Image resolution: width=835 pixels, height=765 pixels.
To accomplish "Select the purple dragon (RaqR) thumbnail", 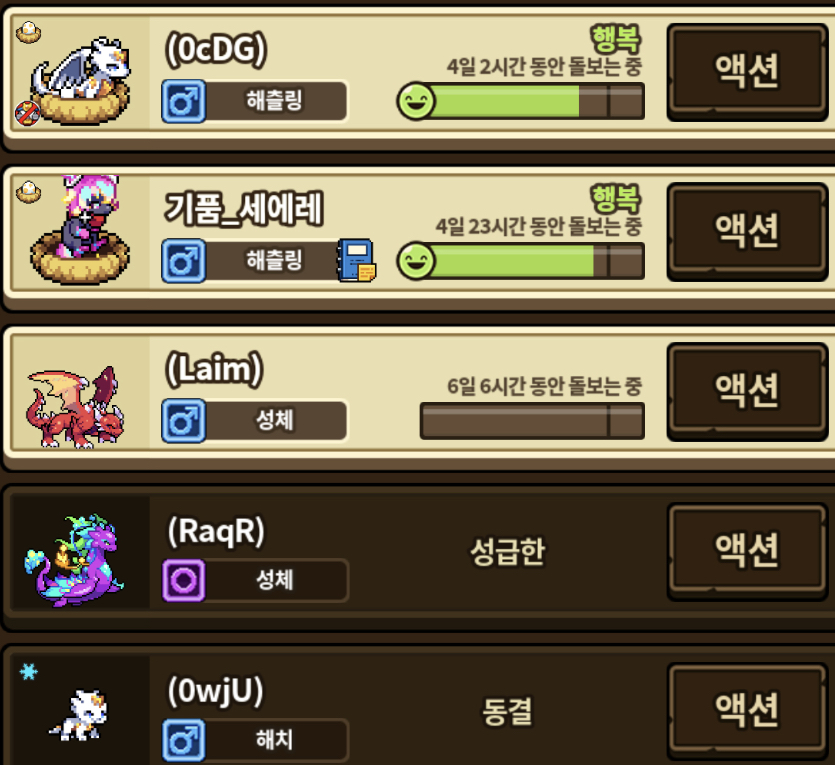I will point(75,560).
